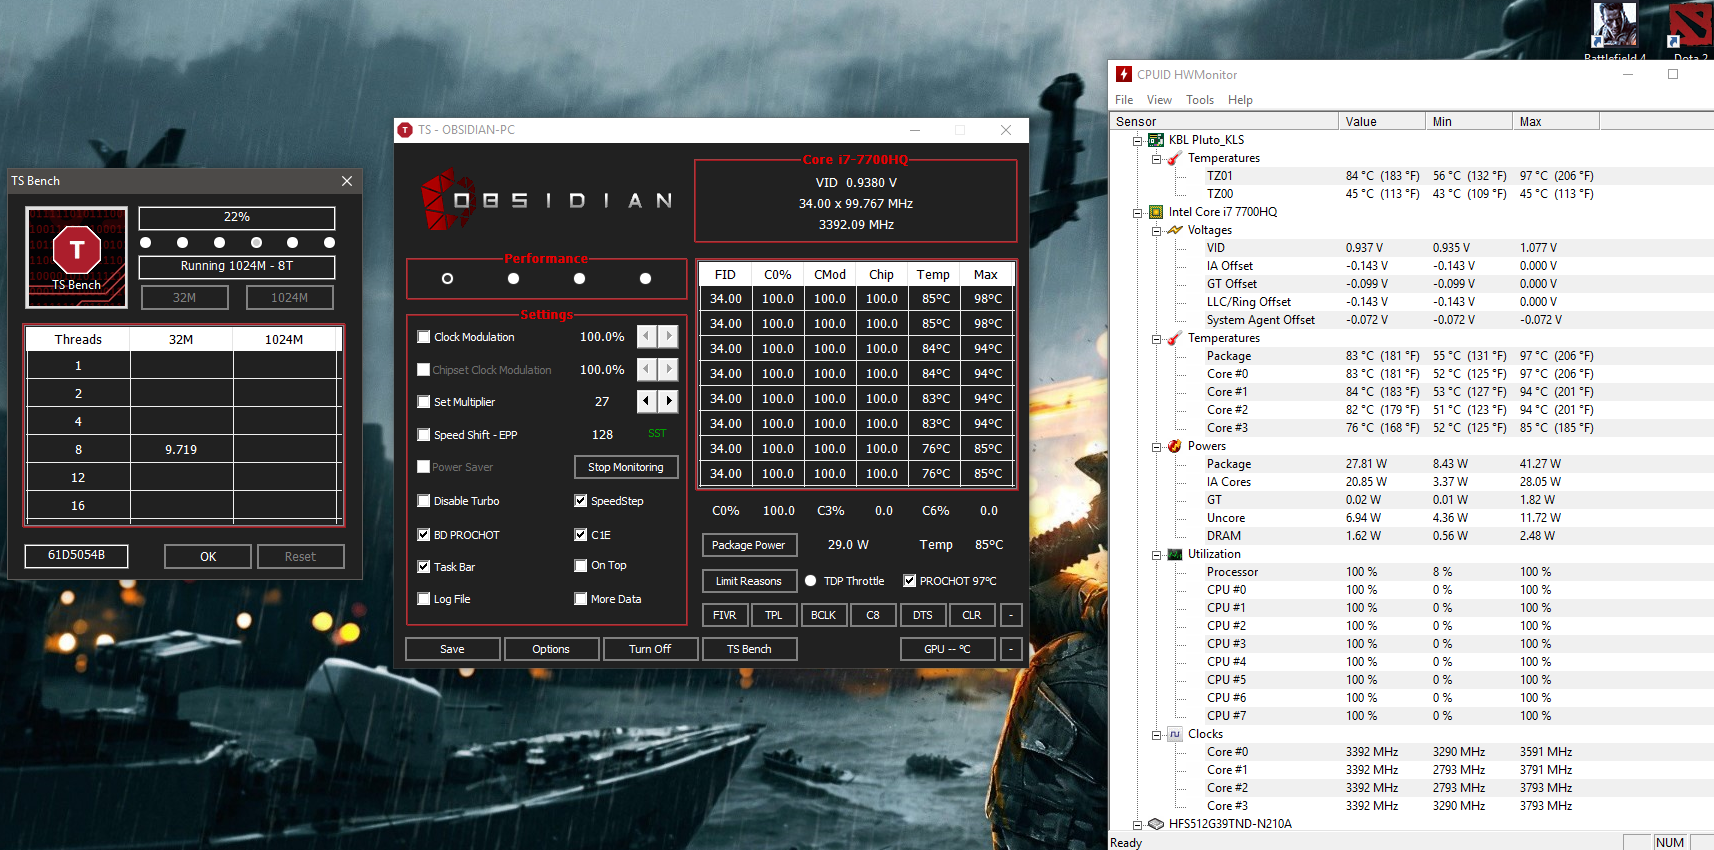Open ThrottleStop Options

(551, 649)
